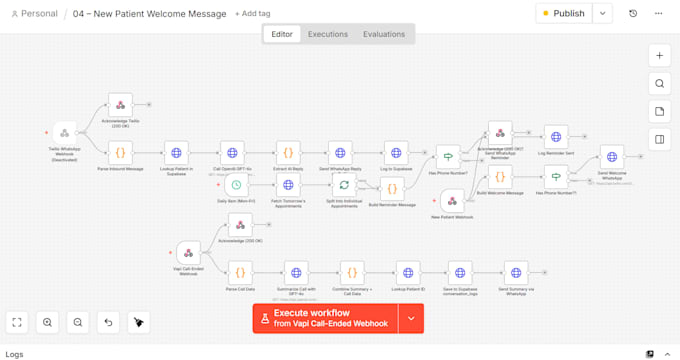Open the Twilio WhatsApp Webhook trigger node

65,133
